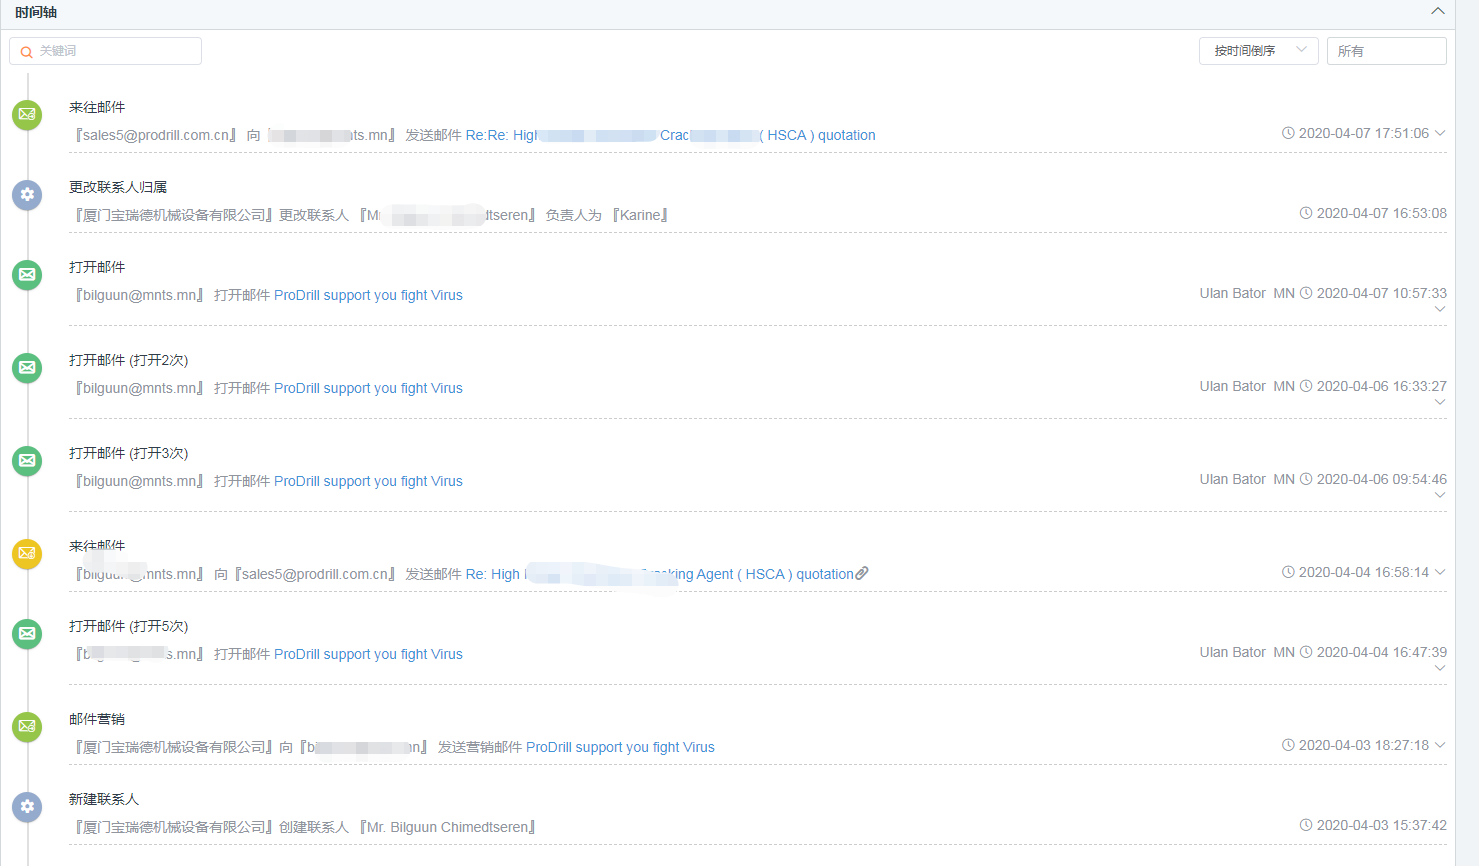This screenshot has height=866, width=1479.
Task: Click Ulan Bator MN location in 打开3次 entry
Action: [1247, 479]
